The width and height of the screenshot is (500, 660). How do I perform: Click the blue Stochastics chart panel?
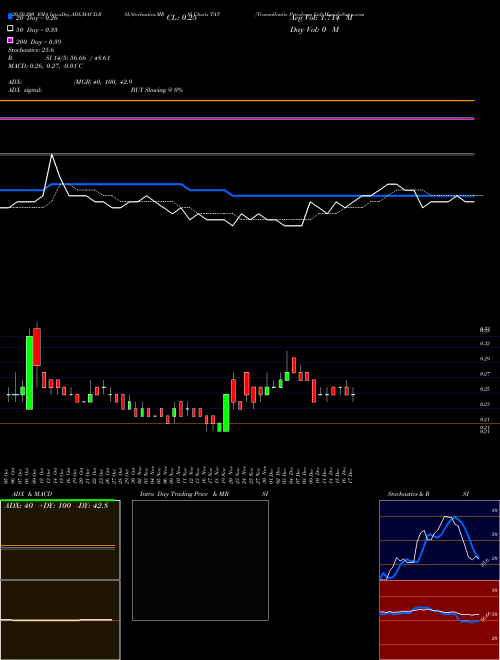[439, 540]
